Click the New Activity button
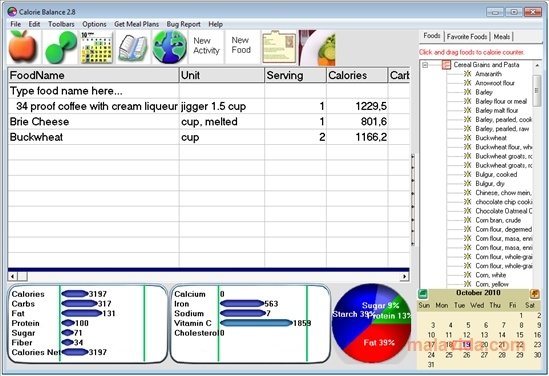This screenshot has width=549, height=376. coord(206,46)
